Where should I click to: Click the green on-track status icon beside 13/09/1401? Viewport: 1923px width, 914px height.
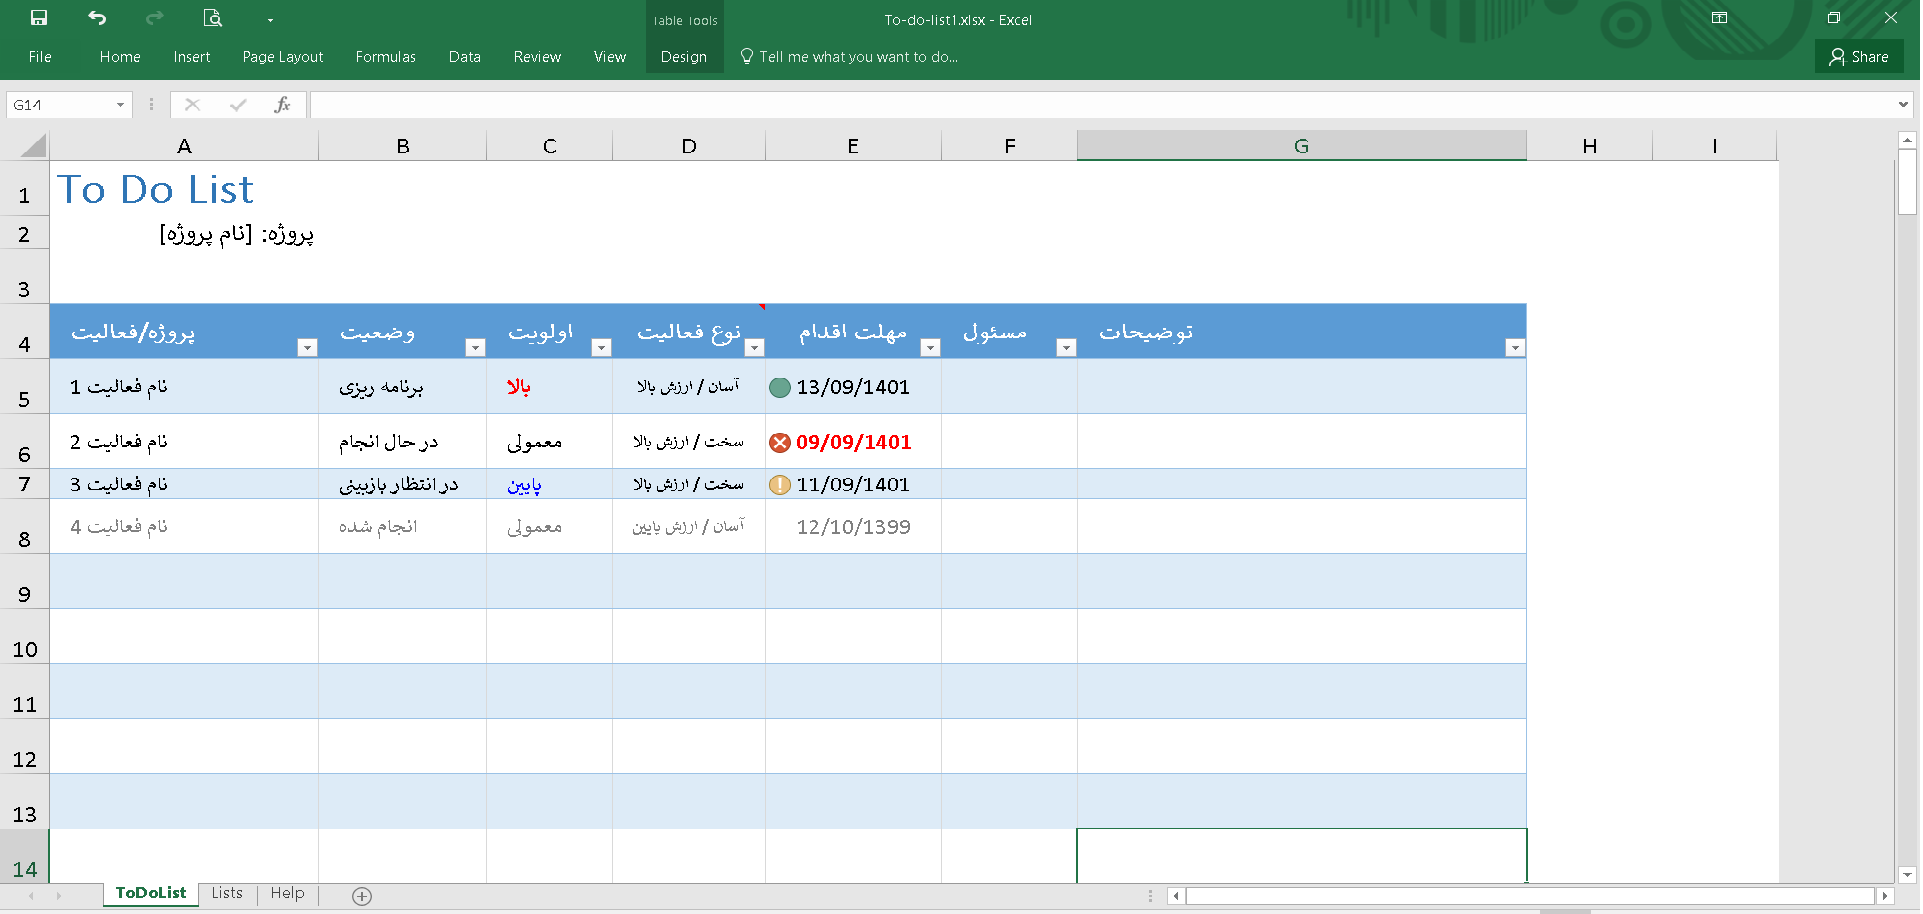(779, 387)
